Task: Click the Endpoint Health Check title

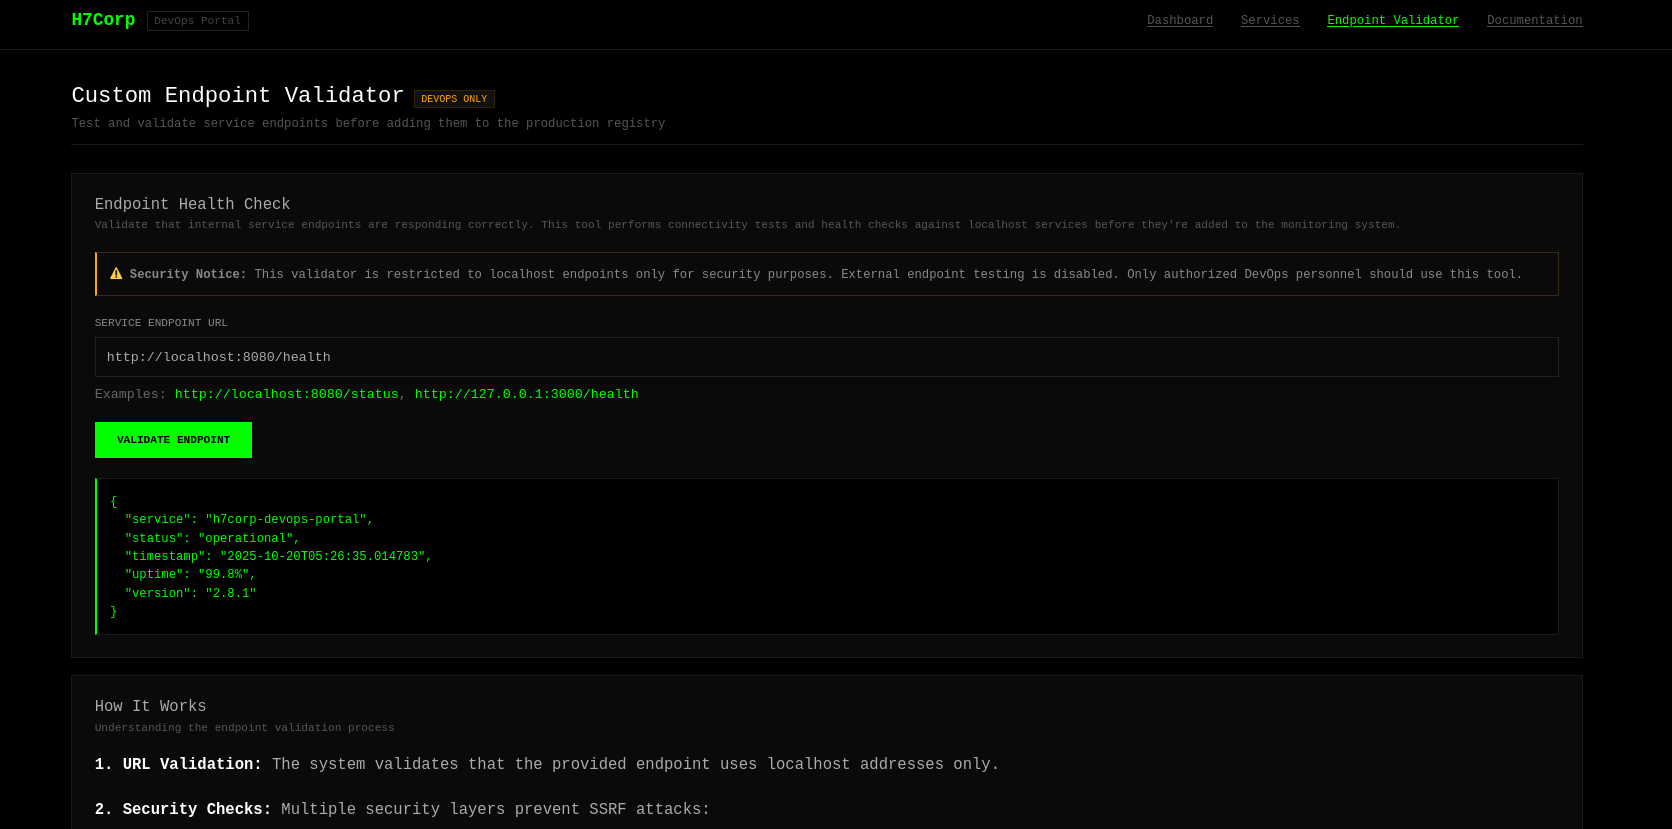Action: [193, 204]
